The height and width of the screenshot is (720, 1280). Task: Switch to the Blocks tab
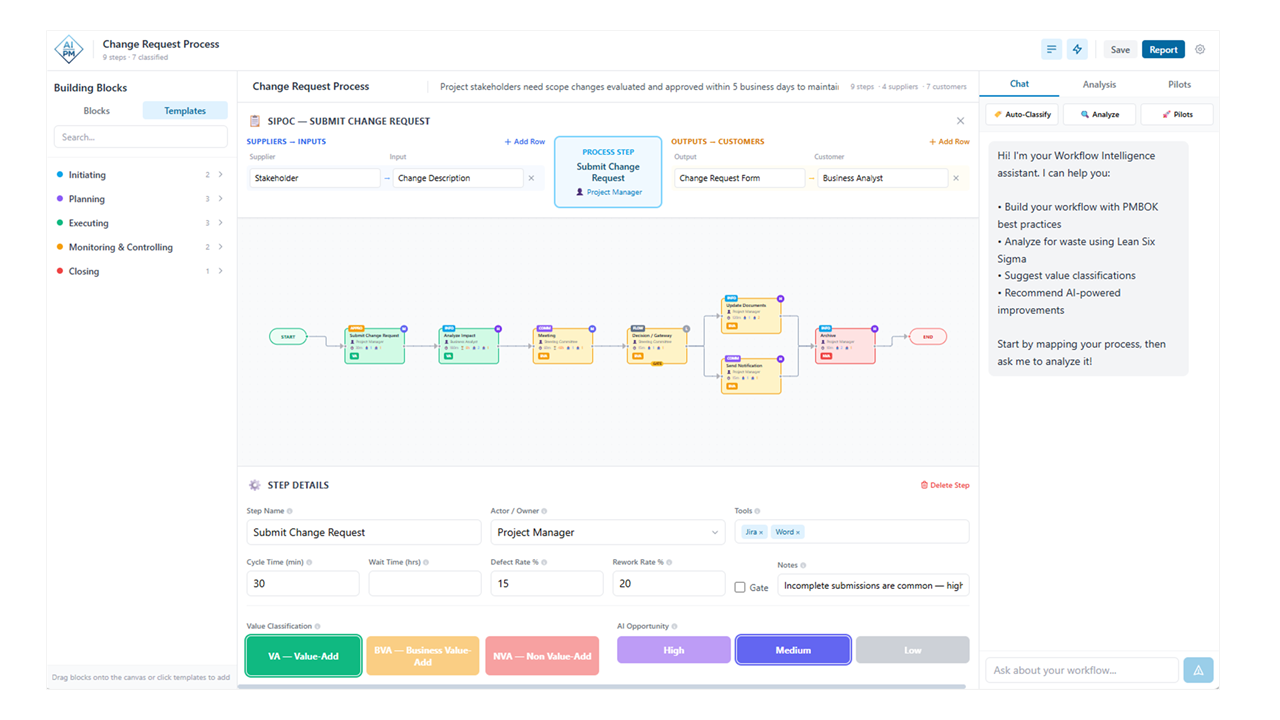click(96, 110)
